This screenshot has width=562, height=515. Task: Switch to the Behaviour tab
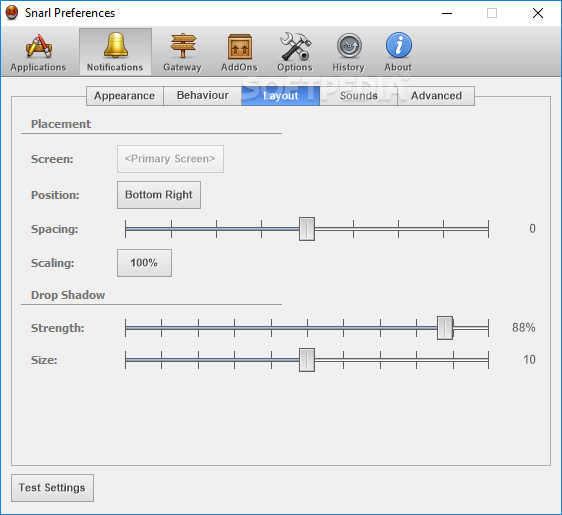click(203, 96)
